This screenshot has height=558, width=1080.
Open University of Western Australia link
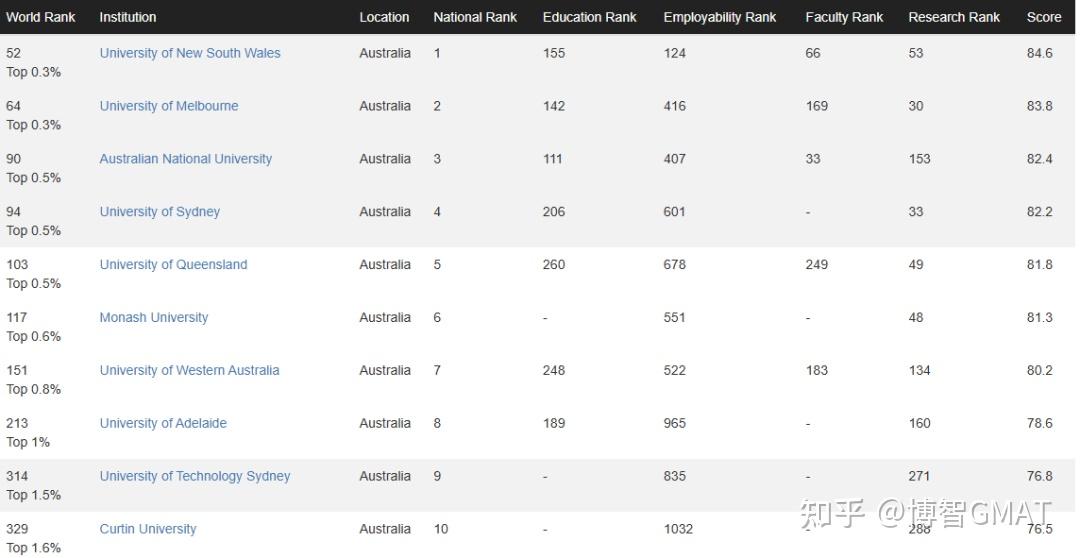pyautogui.click(x=189, y=371)
